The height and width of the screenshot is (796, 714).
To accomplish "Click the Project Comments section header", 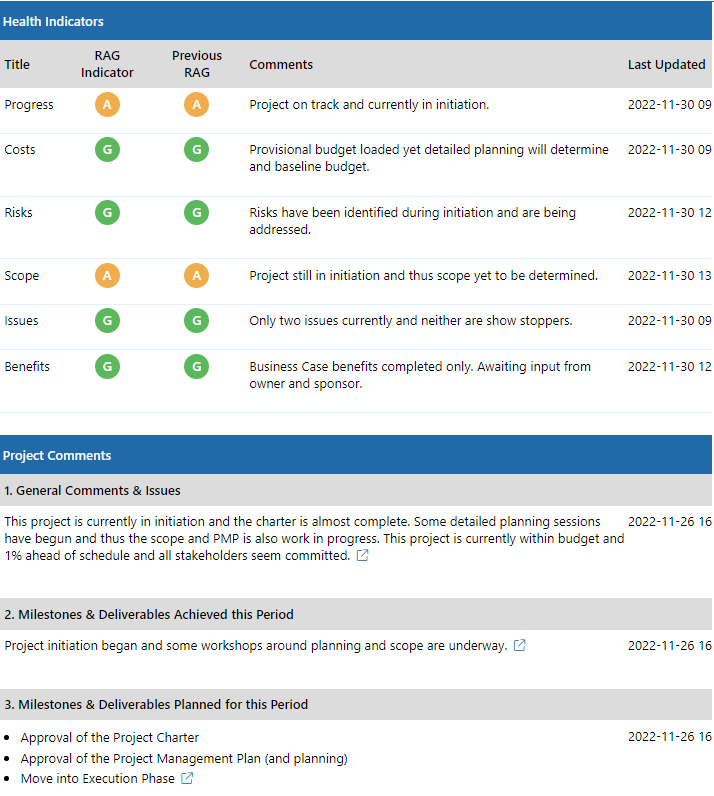I will 356,455.
